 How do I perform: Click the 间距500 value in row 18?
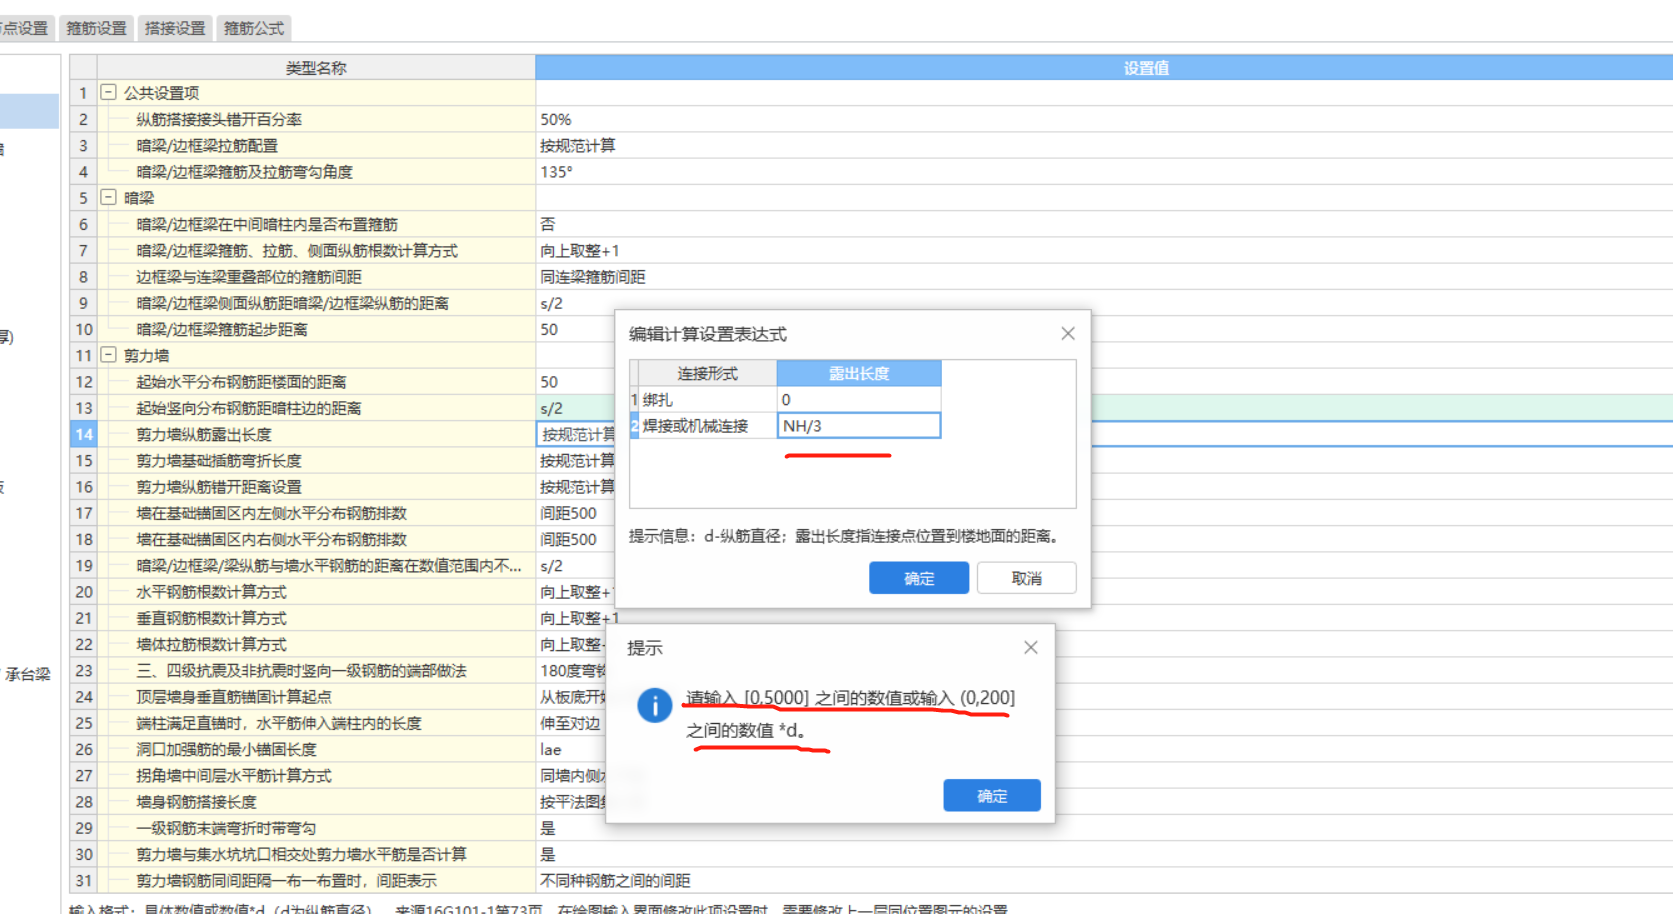click(x=568, y=539)
